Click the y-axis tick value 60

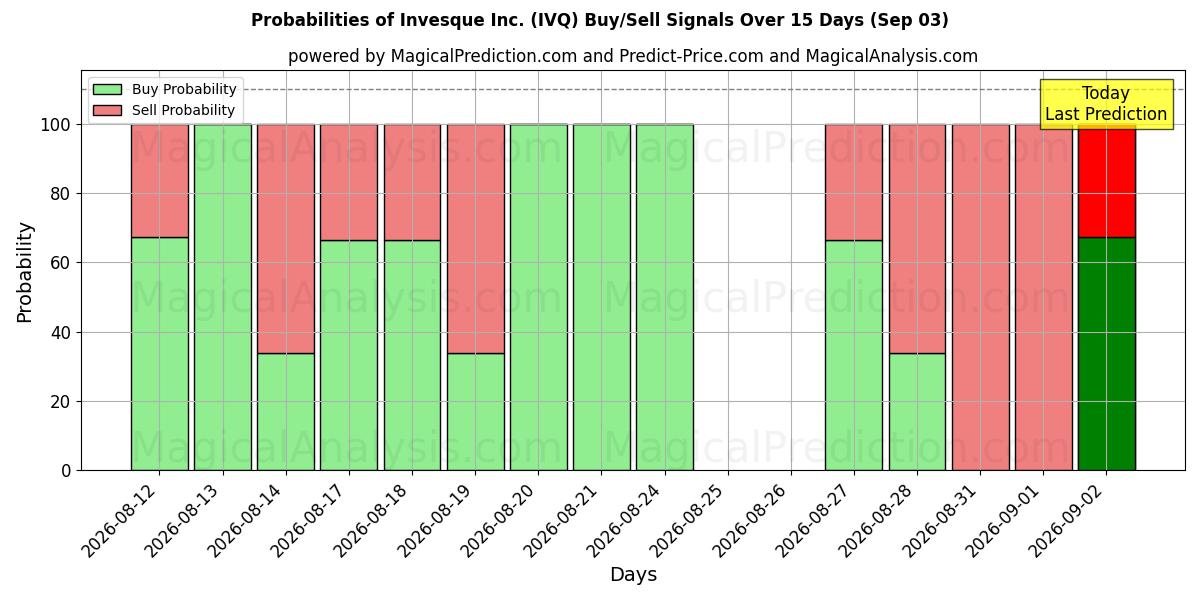coord(63,263)
